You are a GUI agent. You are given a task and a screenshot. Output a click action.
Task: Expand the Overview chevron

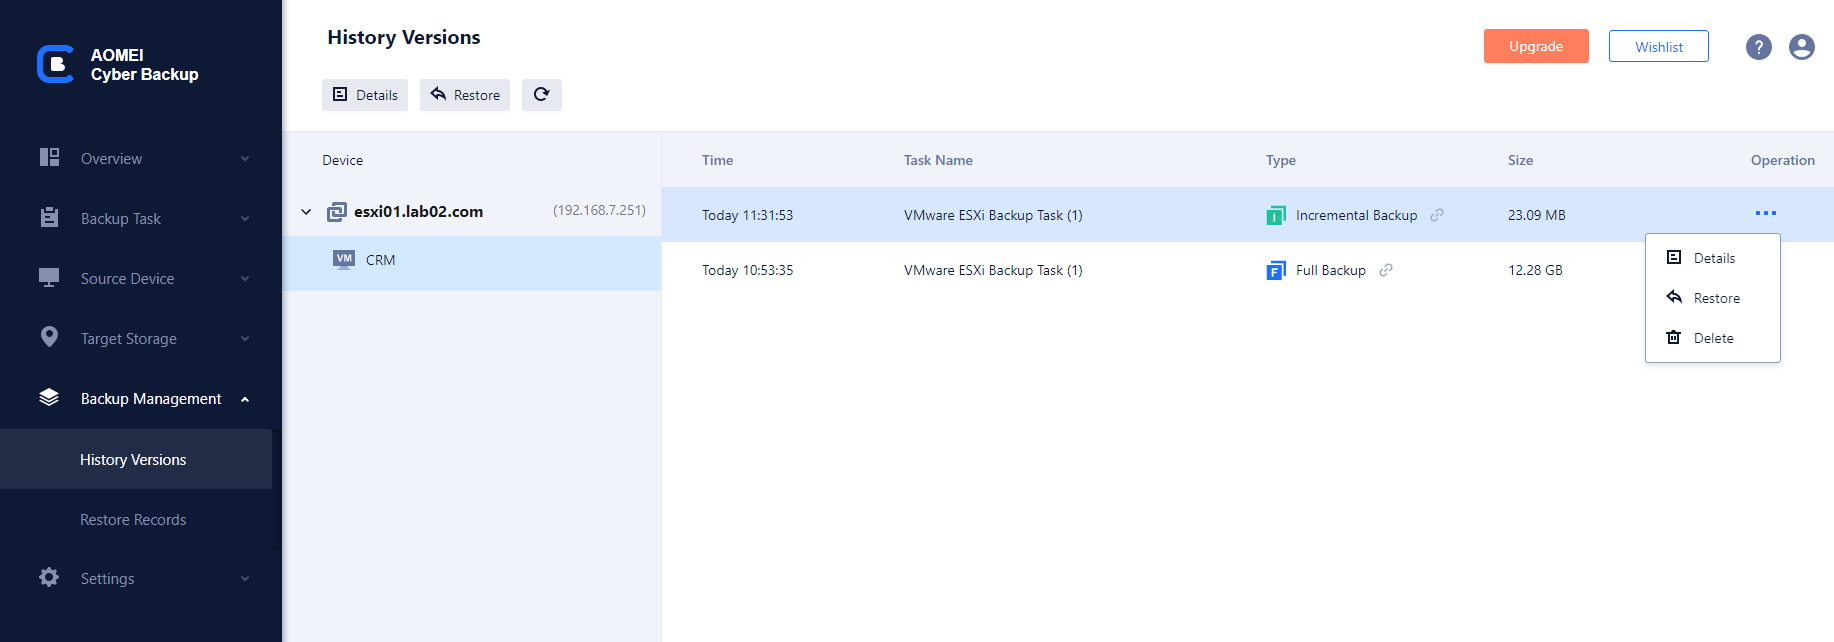[245, 159]
